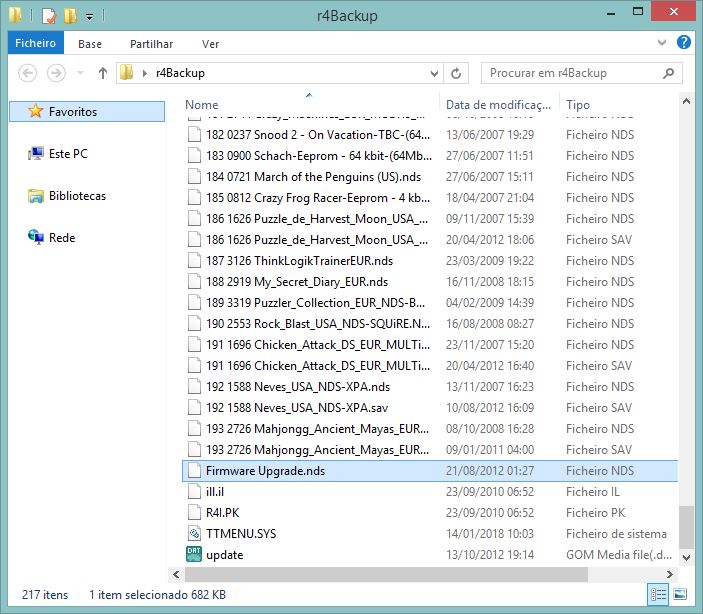Select the R4I.PK file
The image size is (703, 614).
[x=430, y=513]
